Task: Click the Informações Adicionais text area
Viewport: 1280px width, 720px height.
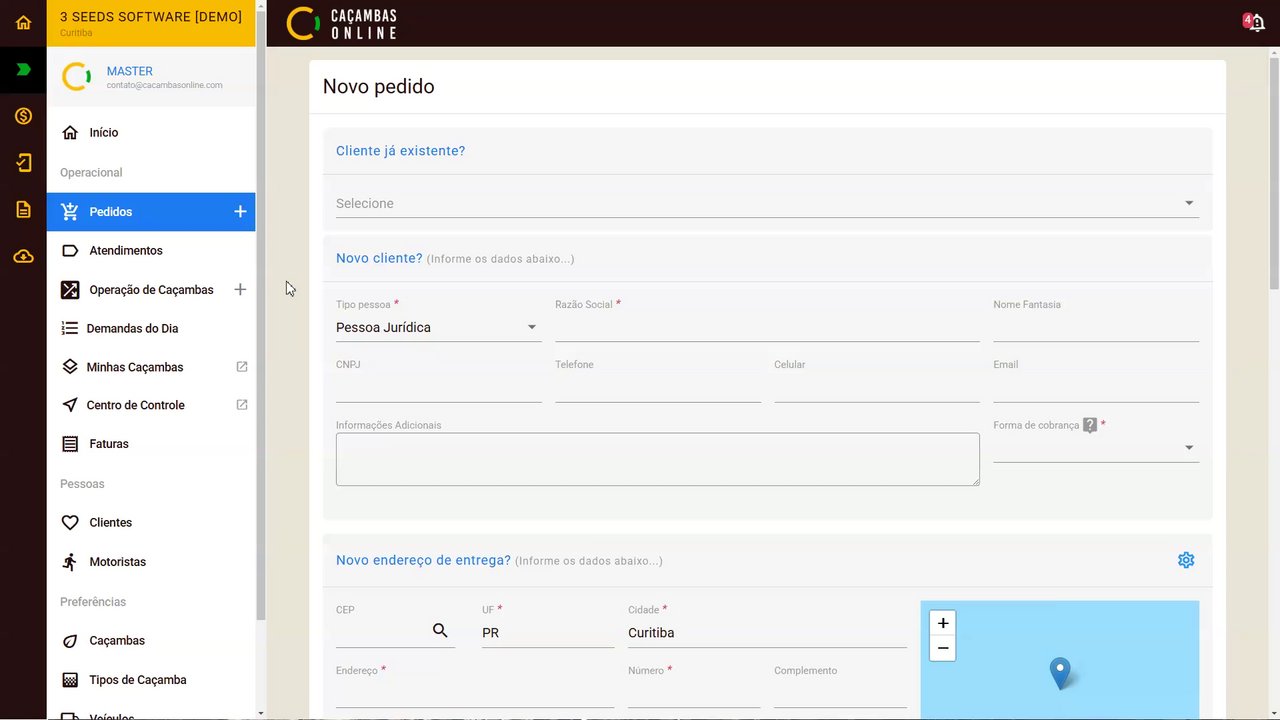Action: tap(658, 459)
